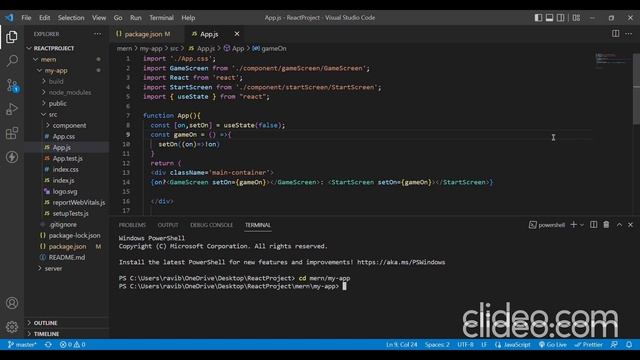Open the feedback icon in status bar
The height and width of the screenshot is (360, 640).
tap(614, 344)
